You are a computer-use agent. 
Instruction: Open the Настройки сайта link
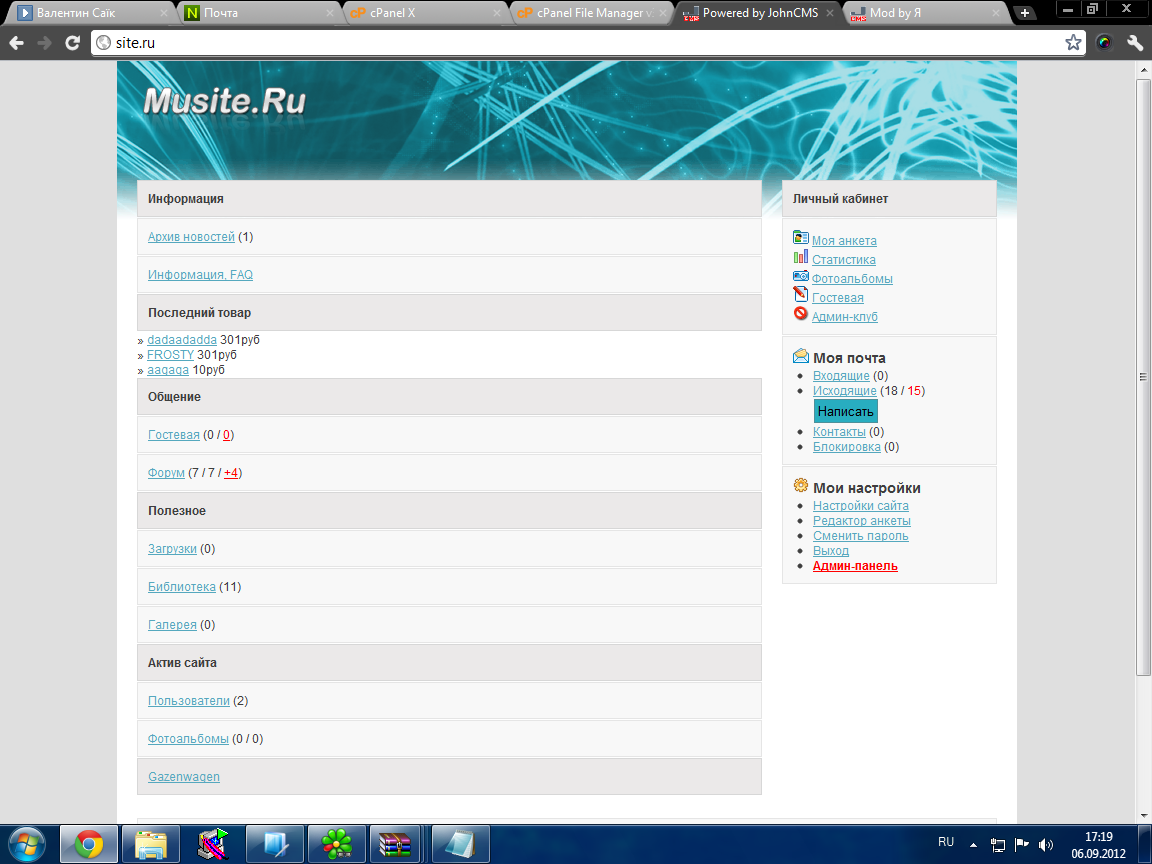(x=860, y=505)
